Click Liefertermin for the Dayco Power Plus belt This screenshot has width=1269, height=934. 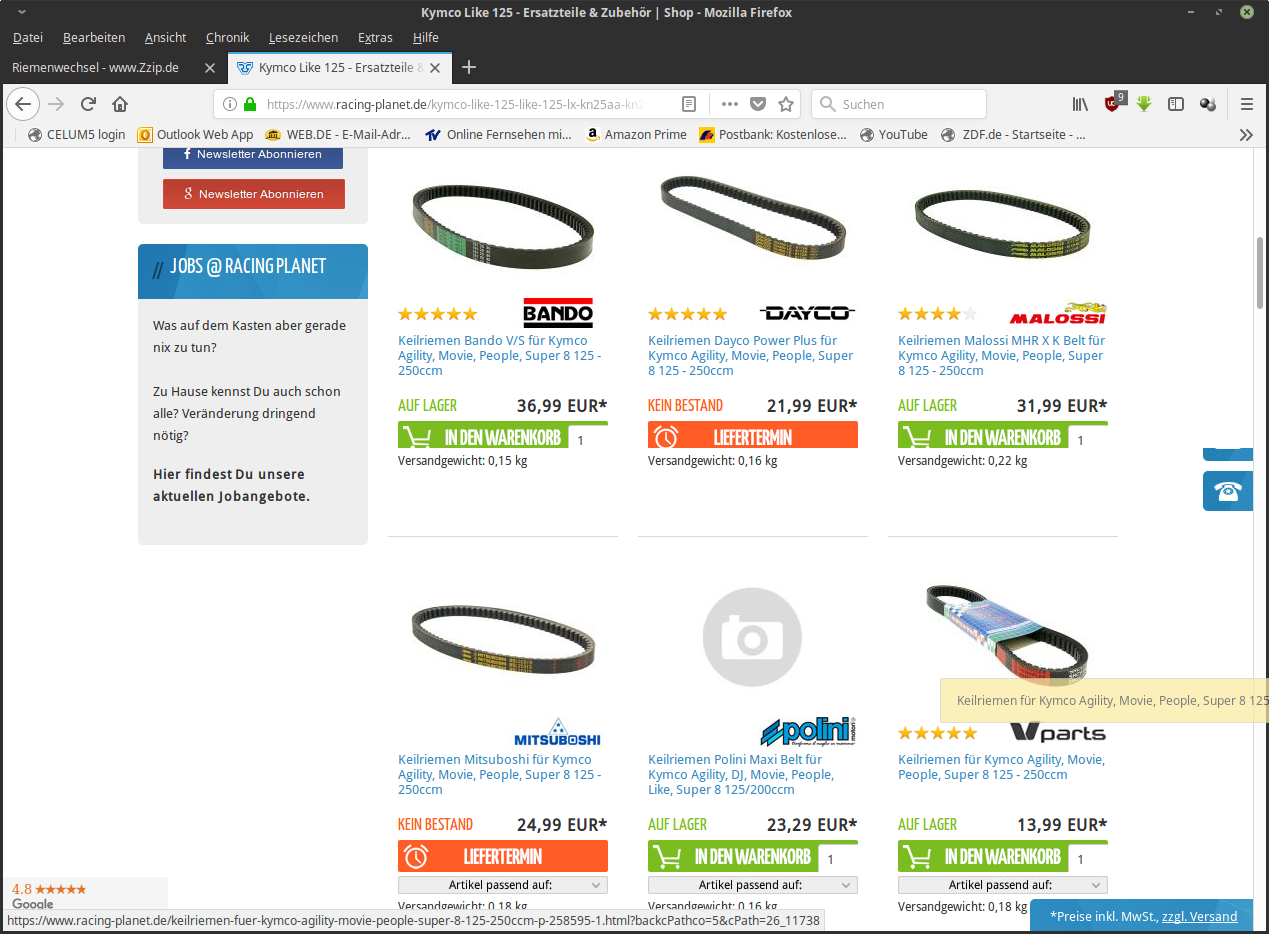point(753,436)
